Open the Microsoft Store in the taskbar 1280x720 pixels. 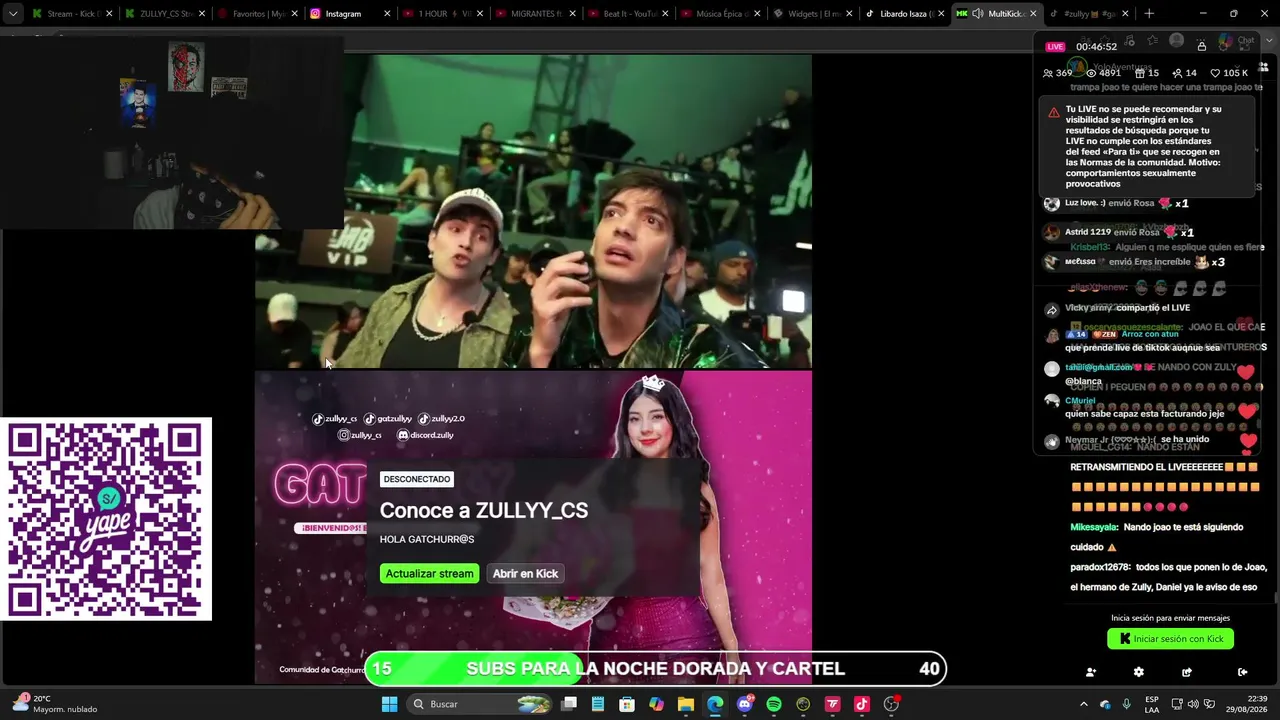point(627,704)
